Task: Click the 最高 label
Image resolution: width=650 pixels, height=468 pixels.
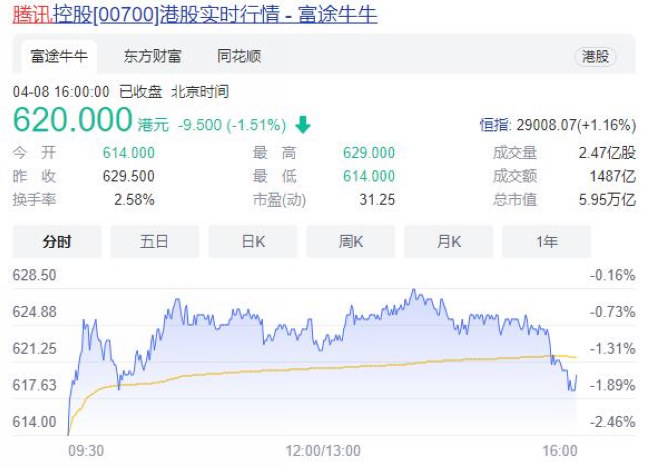Action: pos(274,153)
